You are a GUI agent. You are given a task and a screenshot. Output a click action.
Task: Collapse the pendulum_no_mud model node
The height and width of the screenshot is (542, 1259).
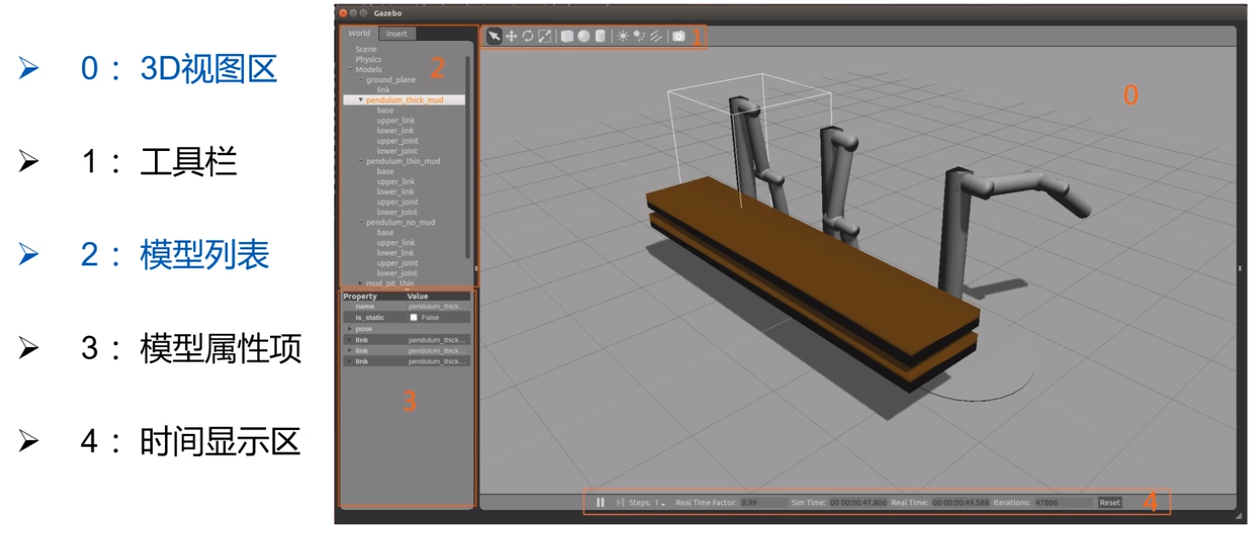pos(361,222)
